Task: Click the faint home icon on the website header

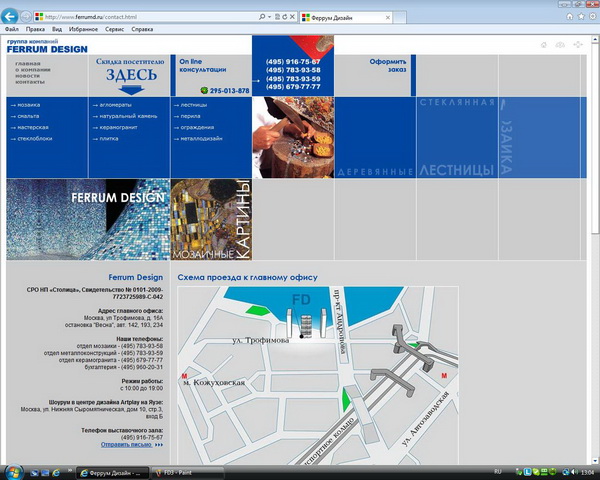Action: click(x=544, y=45)
